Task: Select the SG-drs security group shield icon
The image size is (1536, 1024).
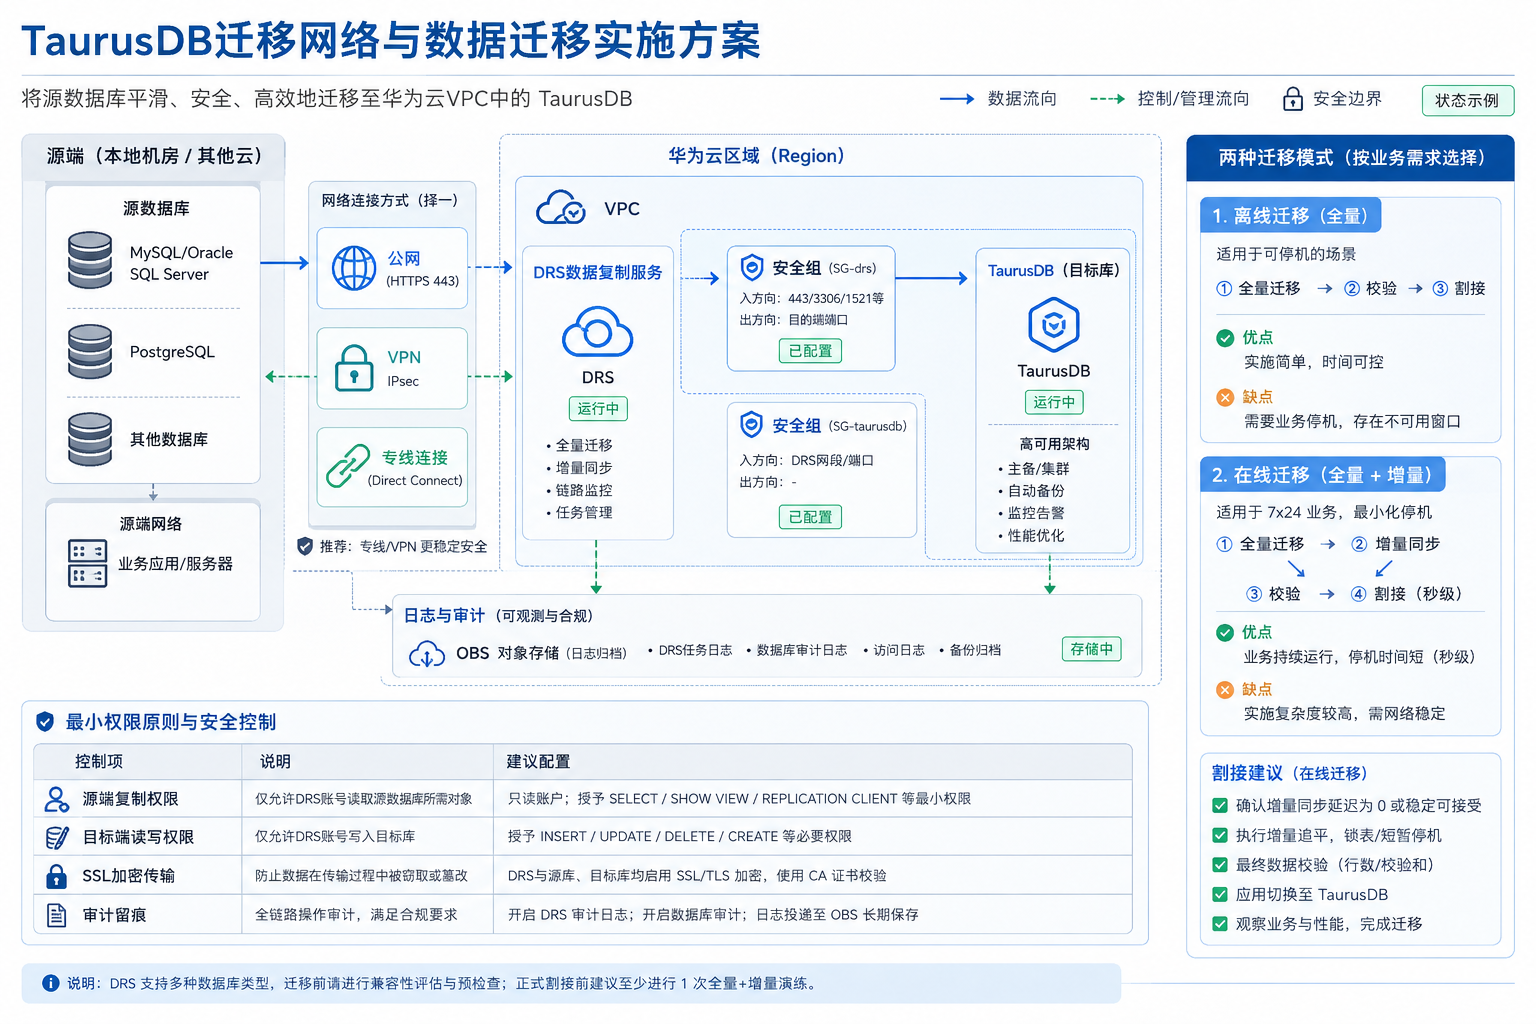Action: [x=752, y=267]
